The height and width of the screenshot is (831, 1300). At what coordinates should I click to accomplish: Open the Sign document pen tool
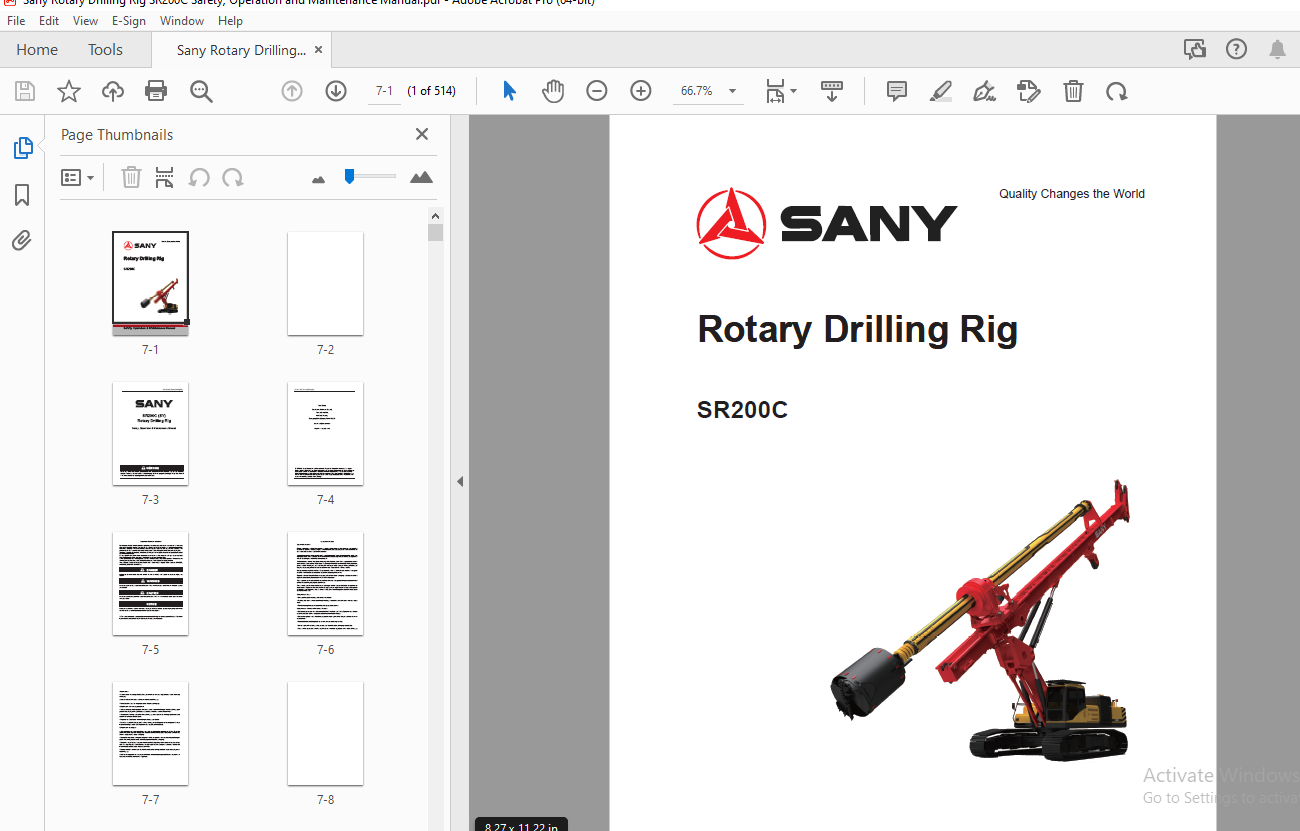[x=984, y=91]
